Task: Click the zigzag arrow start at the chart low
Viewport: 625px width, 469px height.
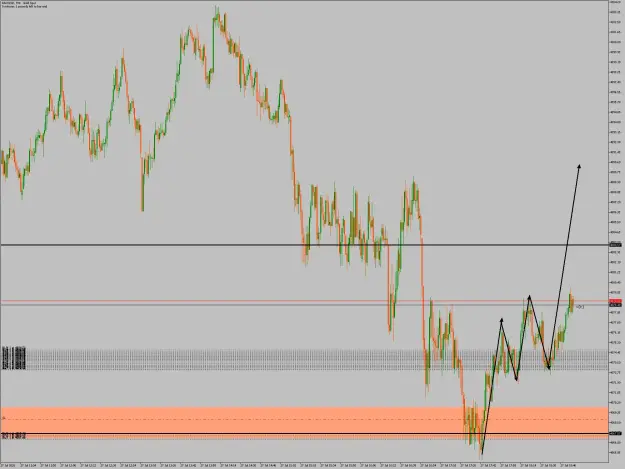Action: tap(482, 453)
